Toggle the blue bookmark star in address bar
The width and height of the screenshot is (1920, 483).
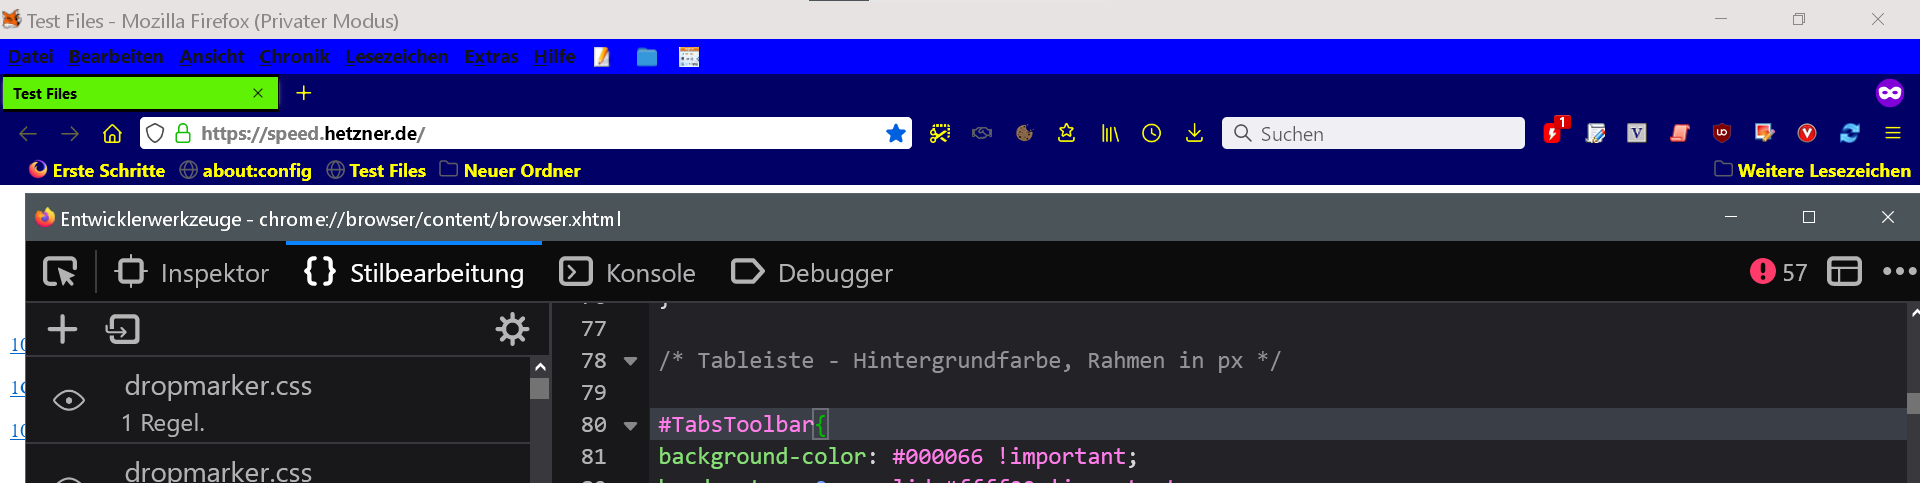point(896,133)
